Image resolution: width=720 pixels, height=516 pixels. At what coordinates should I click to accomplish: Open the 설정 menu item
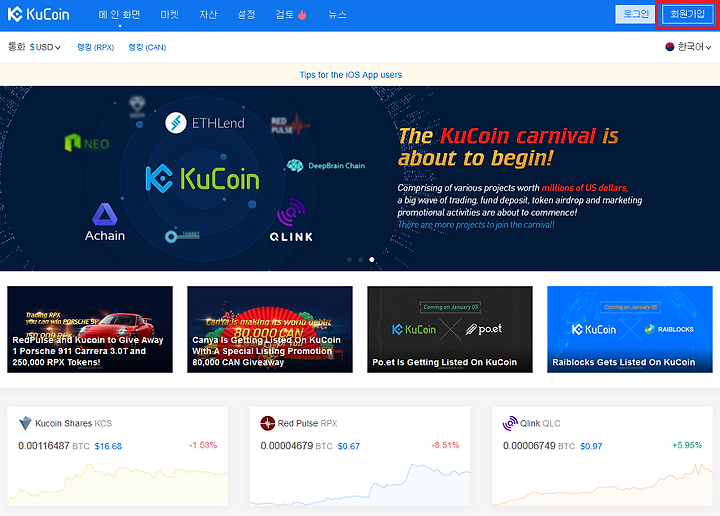(x=246, y=15)
